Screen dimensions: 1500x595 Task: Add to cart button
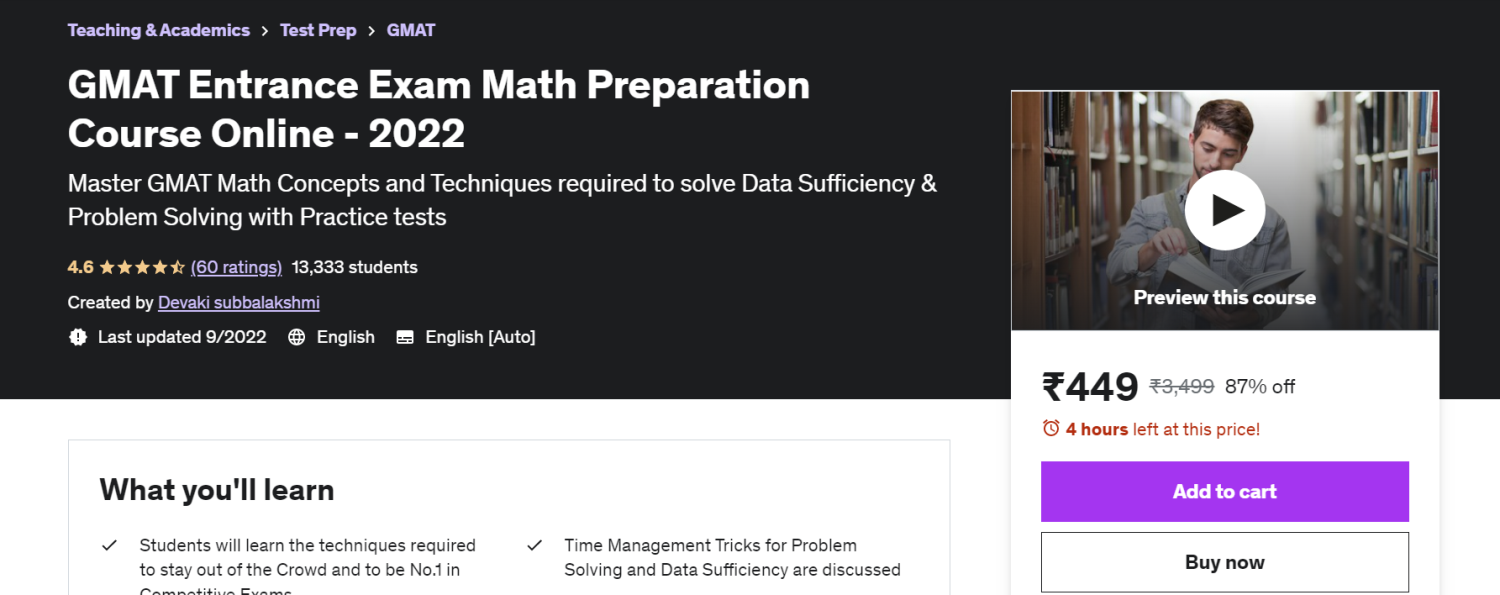(x=1225, y=491)
